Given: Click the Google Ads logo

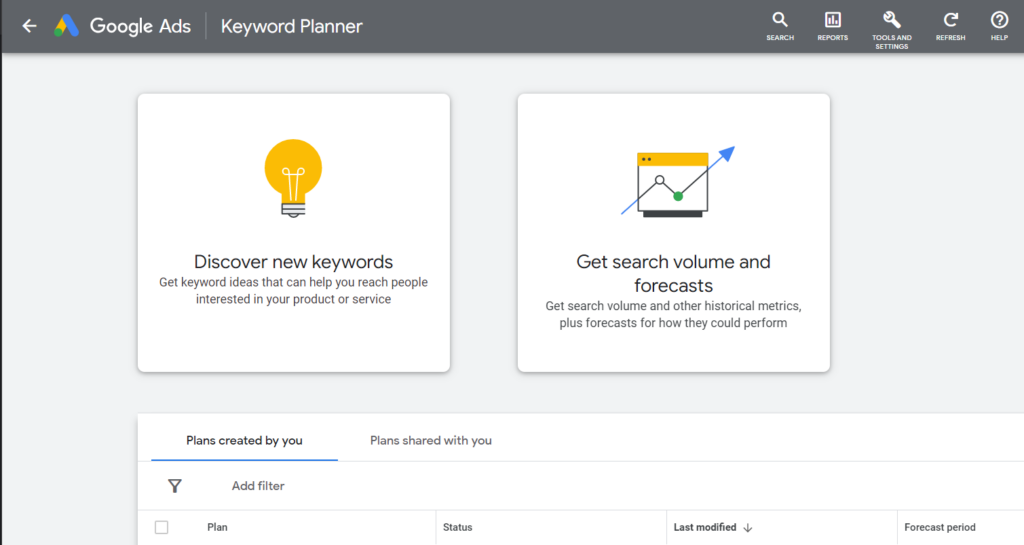Looking at the screenshot, I should pos(66,26).
